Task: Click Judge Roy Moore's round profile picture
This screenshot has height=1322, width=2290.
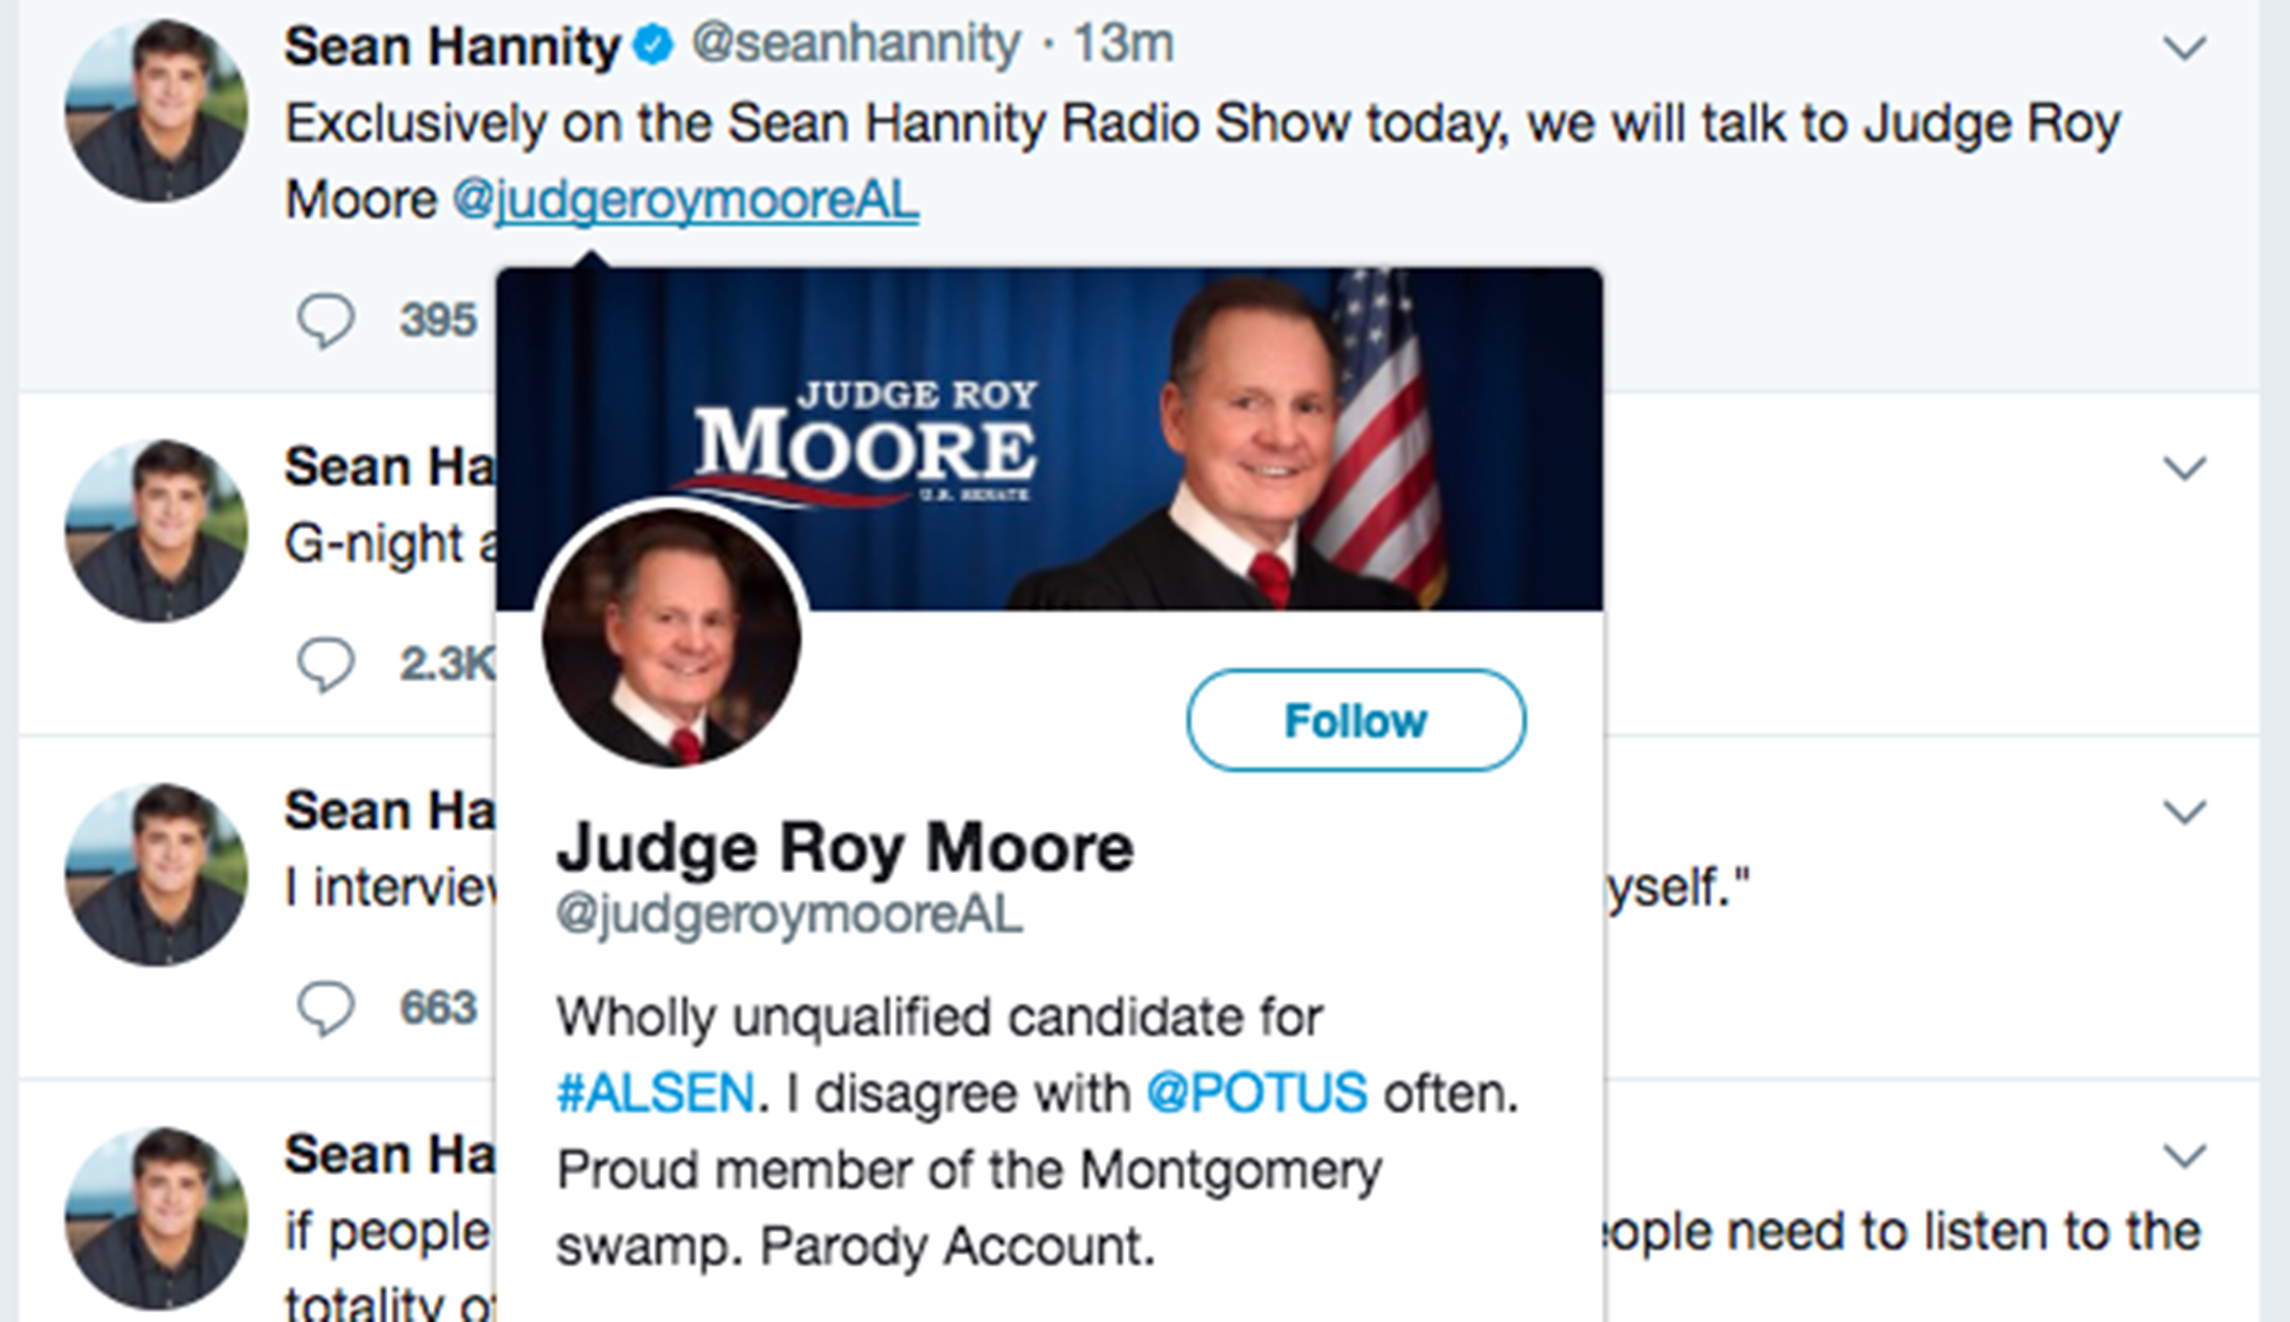Action: (x=671, y=637)
